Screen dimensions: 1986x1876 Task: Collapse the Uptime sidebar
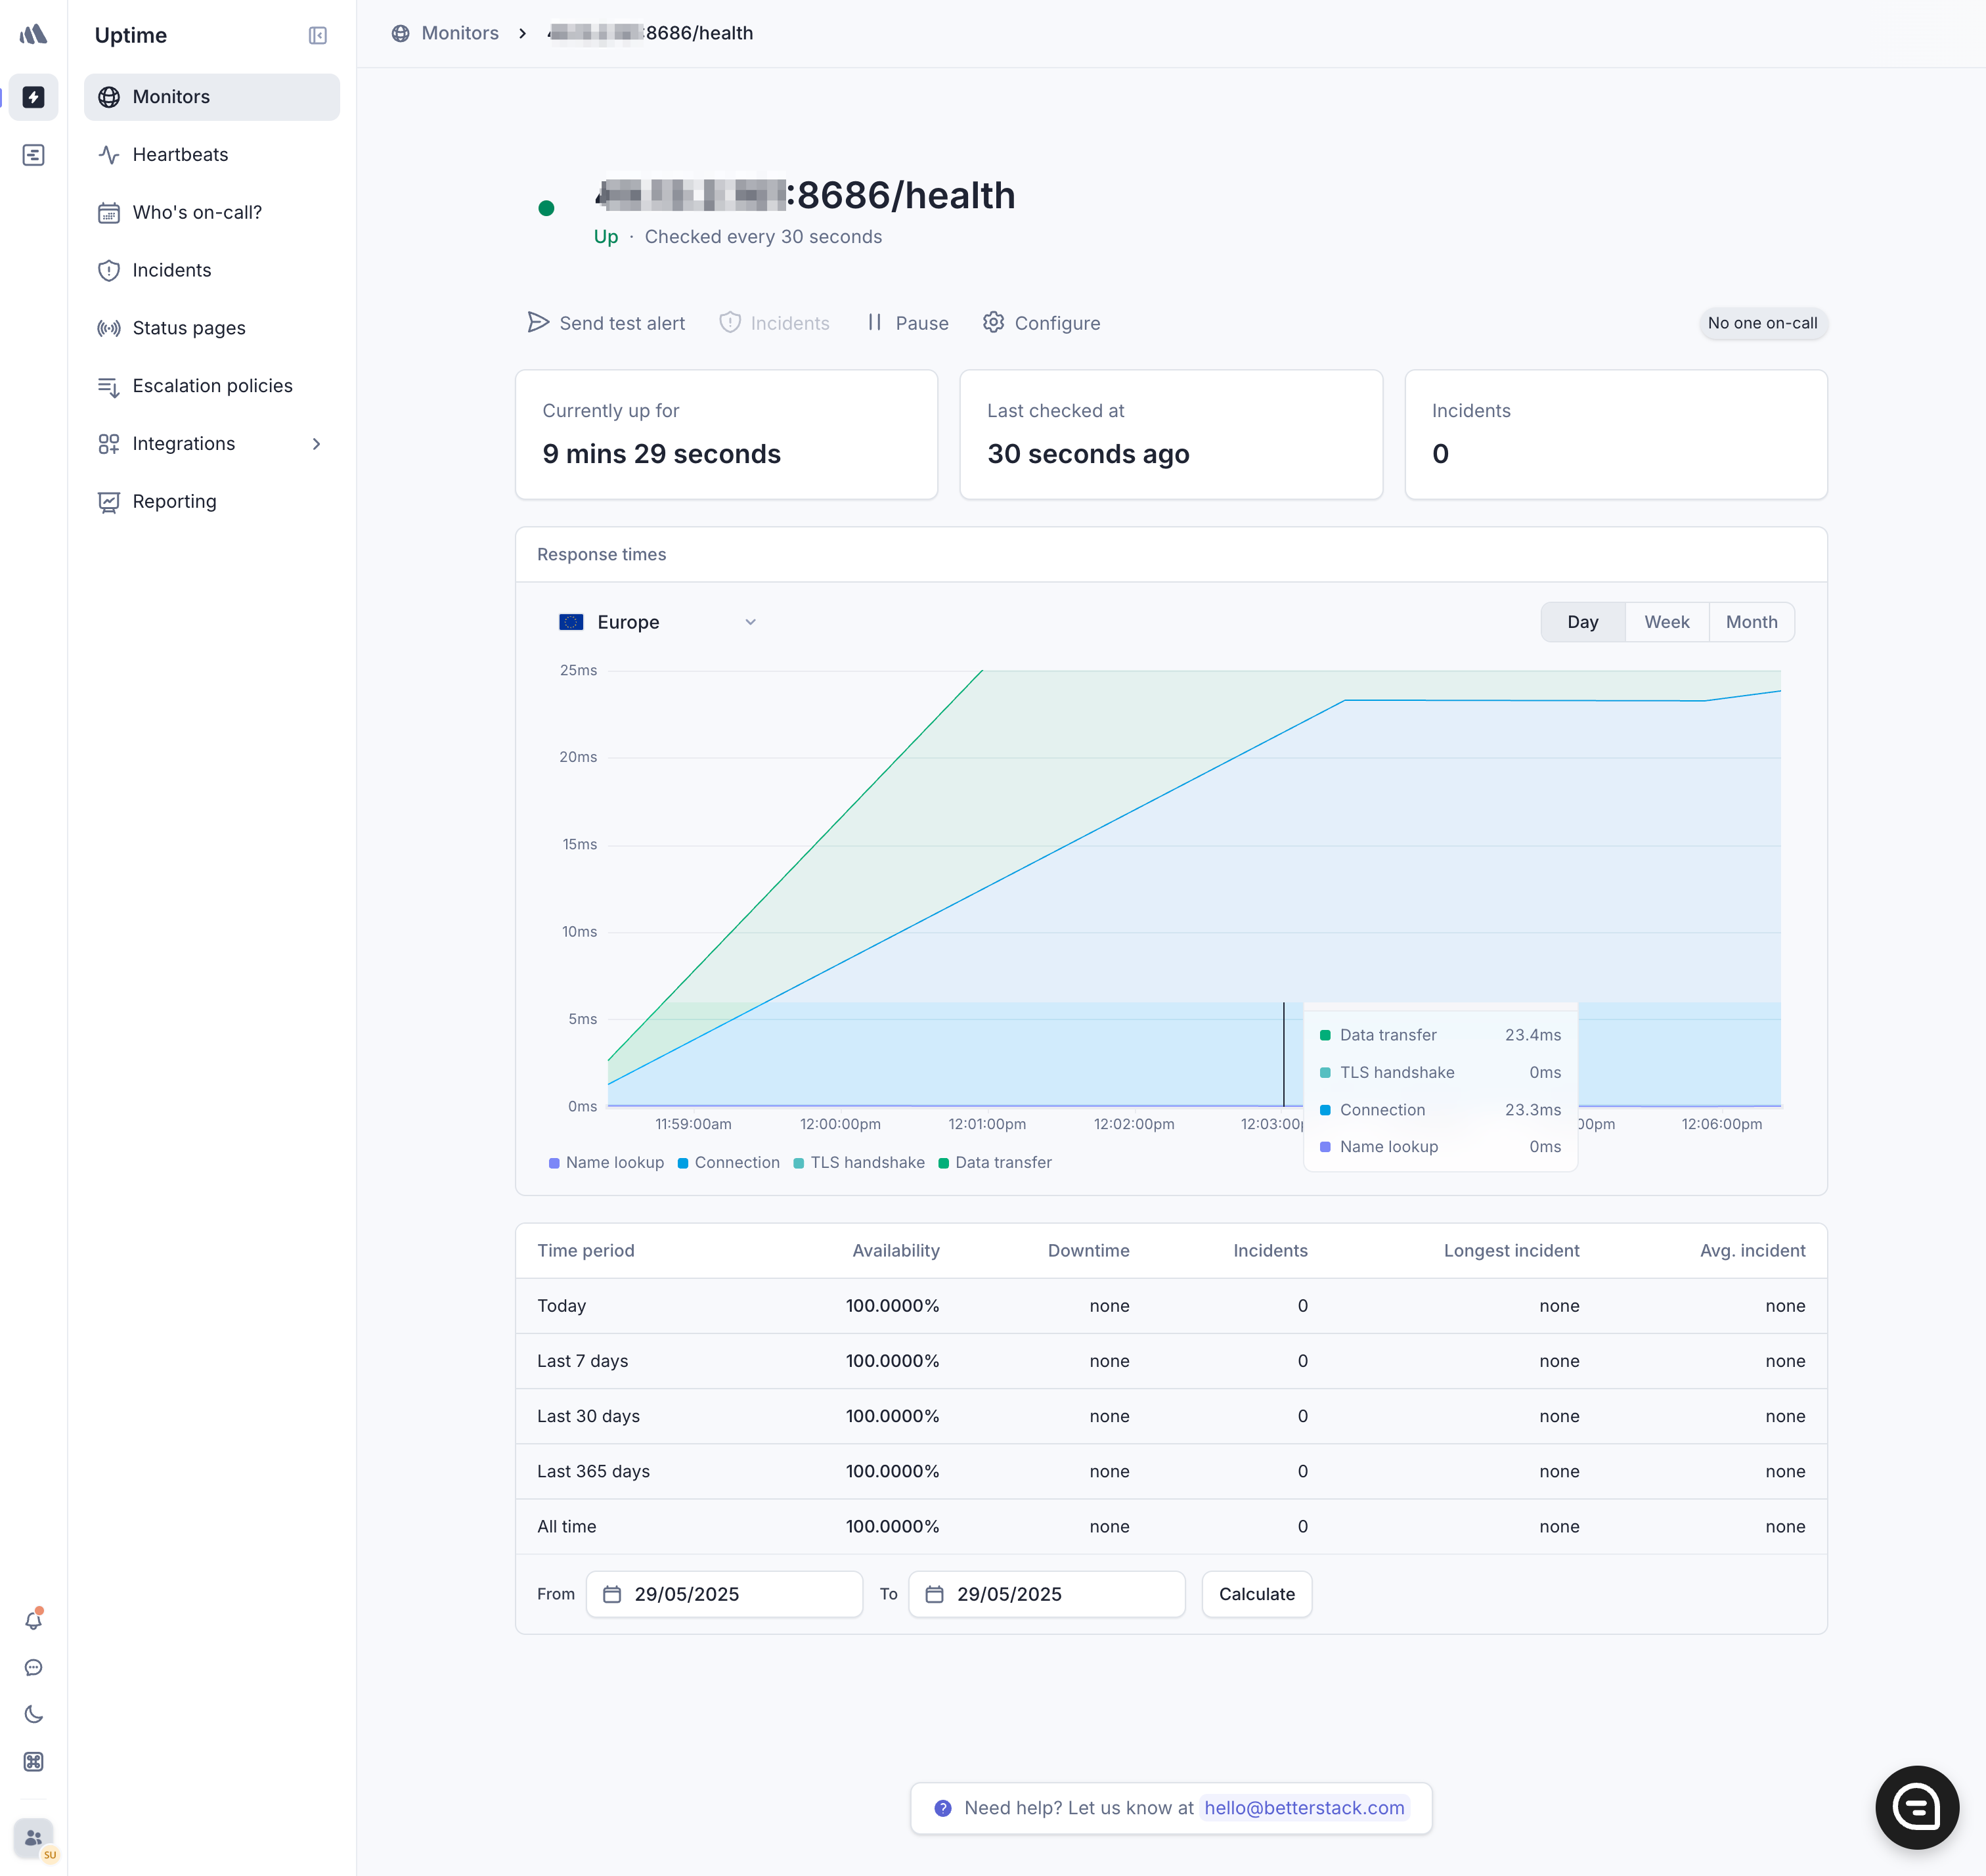coord(317,35)
